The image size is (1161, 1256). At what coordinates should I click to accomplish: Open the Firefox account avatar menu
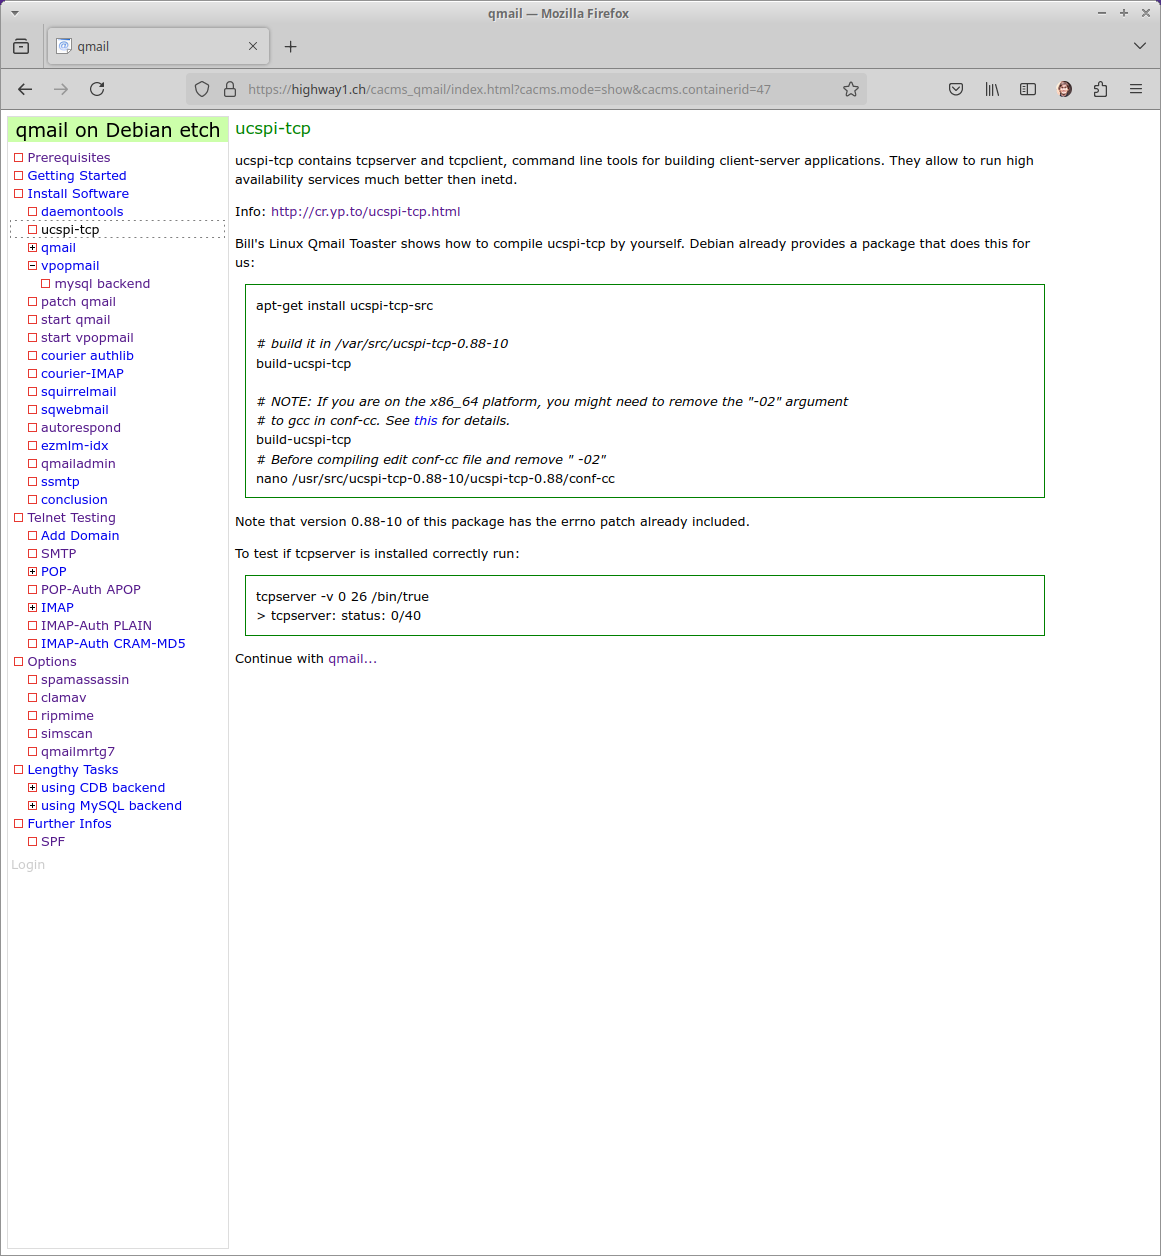[x=1064, y=89]
